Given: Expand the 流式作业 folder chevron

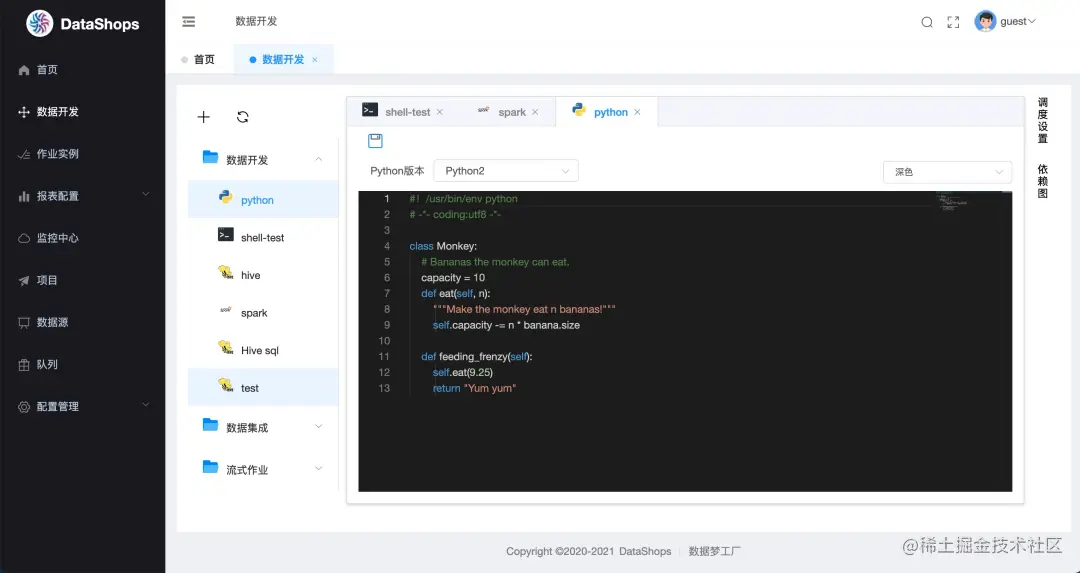Looking at the screenshot, I should (x=318, y=468).
